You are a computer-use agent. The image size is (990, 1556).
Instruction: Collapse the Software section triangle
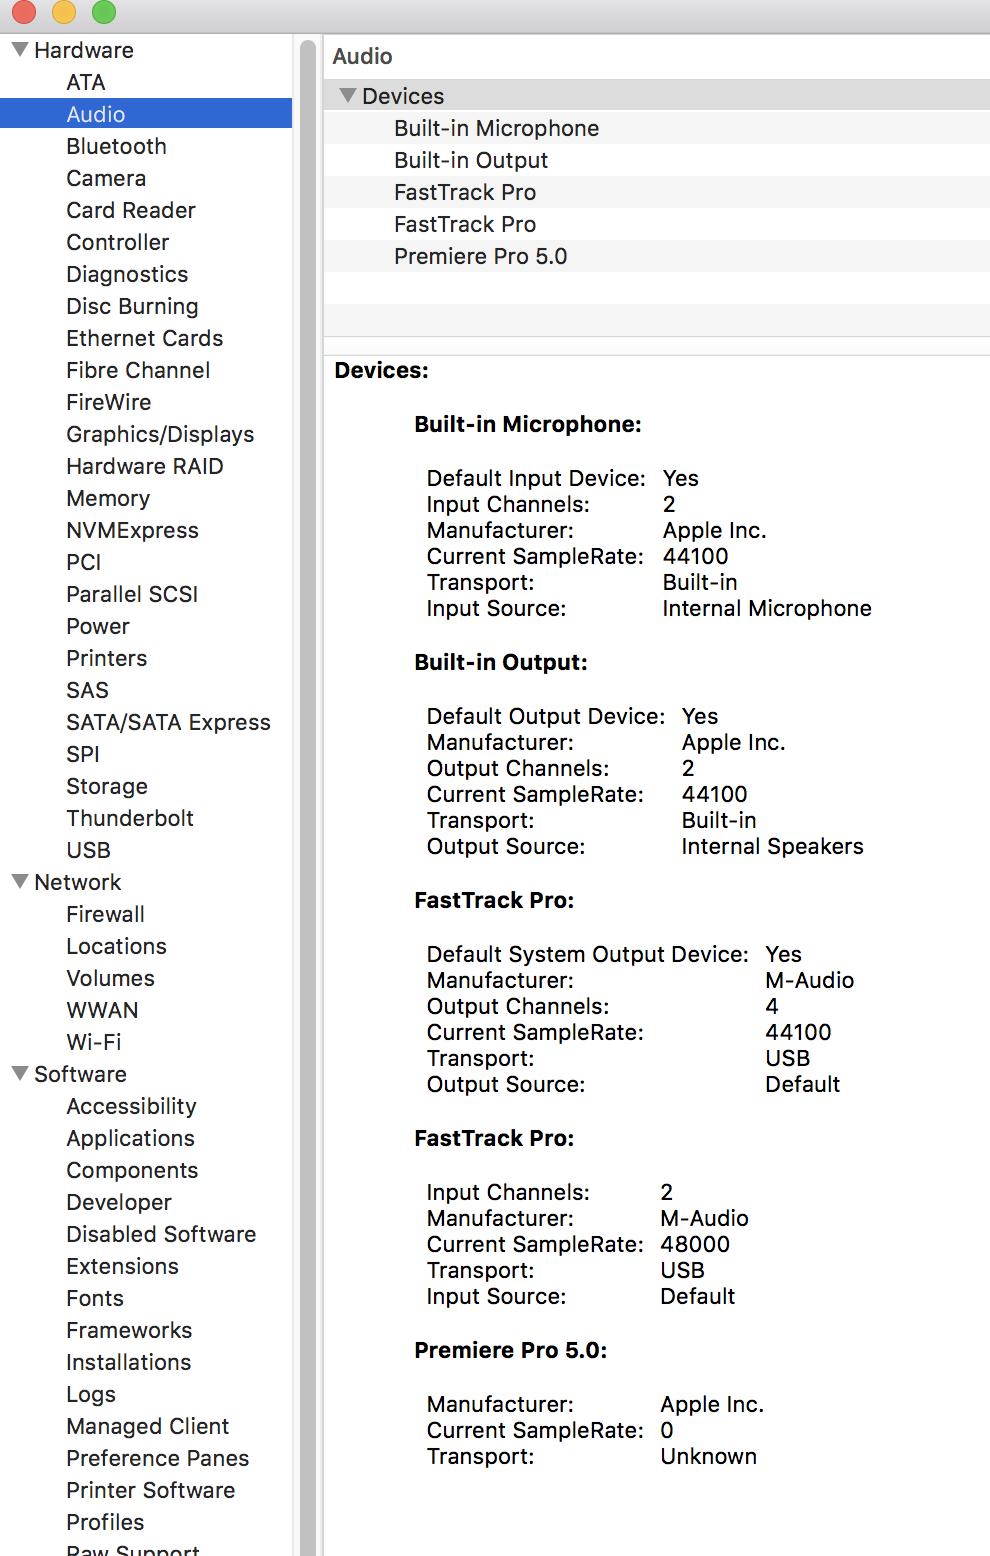[x=19, y=1073]
